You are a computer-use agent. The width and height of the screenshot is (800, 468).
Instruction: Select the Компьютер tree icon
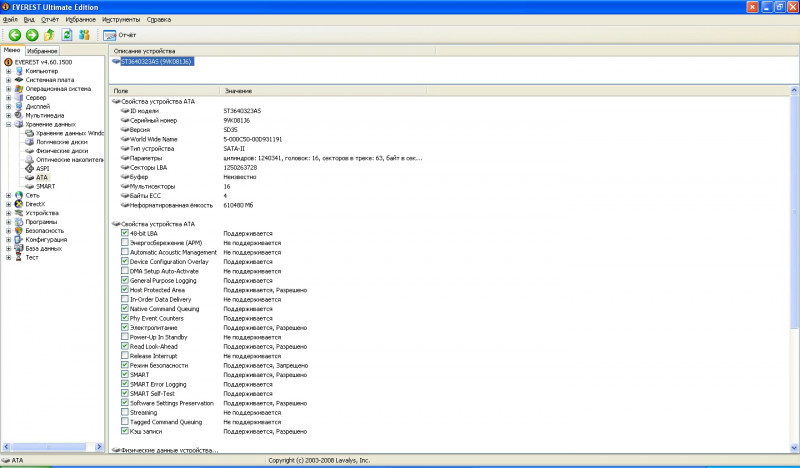click(19, 71)
